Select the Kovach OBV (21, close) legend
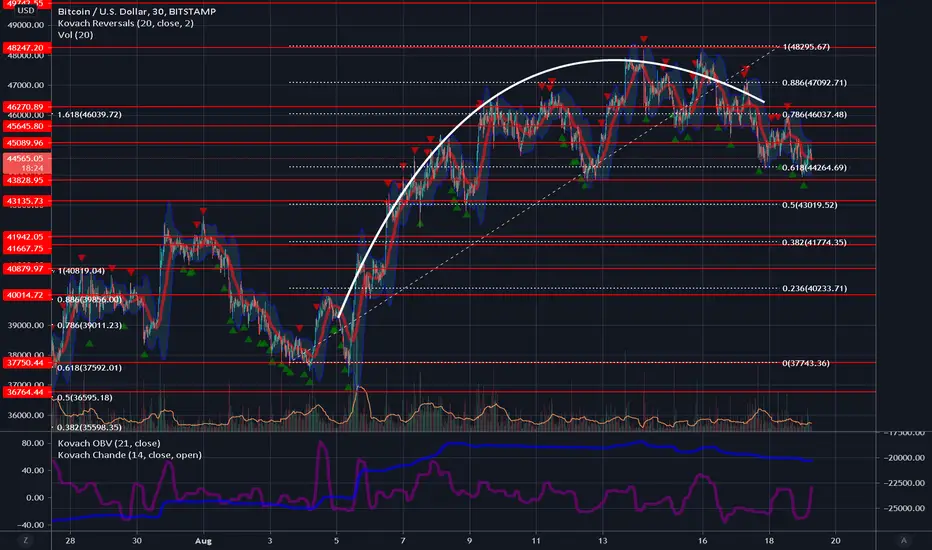Screen dimensions: 932x550 (x=109, y=443)
